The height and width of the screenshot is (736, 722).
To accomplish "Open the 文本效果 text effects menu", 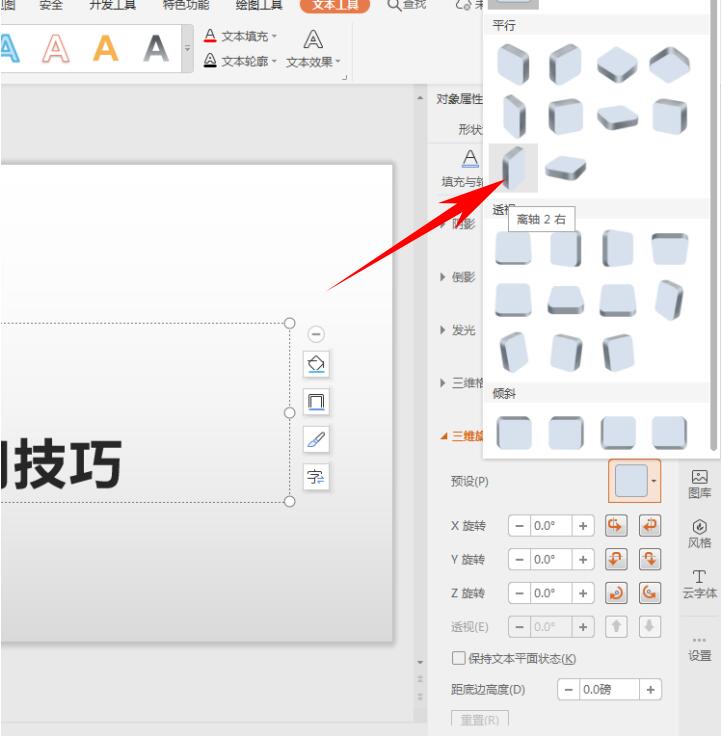I will point(313,49).
